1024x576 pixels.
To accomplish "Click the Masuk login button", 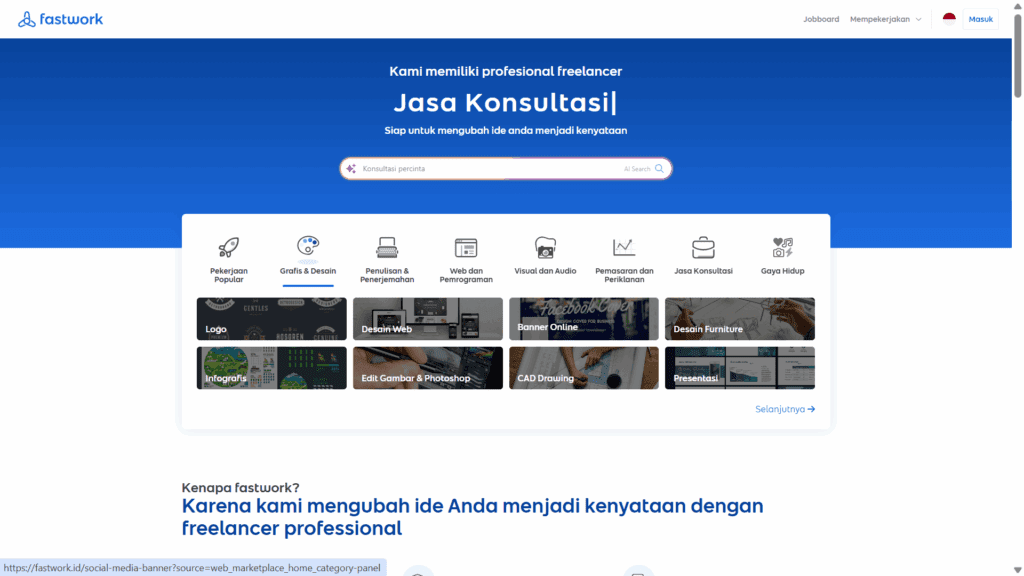I will click(x=980, y=18).
